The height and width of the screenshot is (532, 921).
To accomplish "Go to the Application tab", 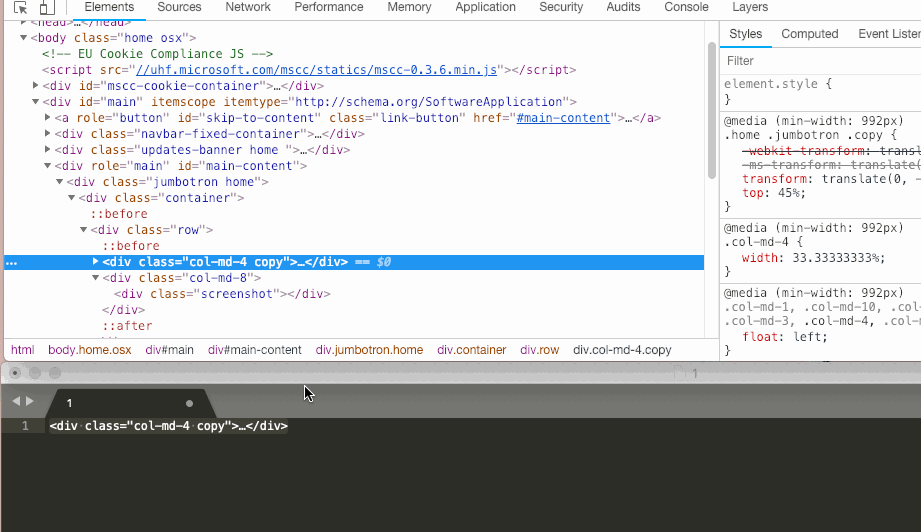I will coord(485,7).
